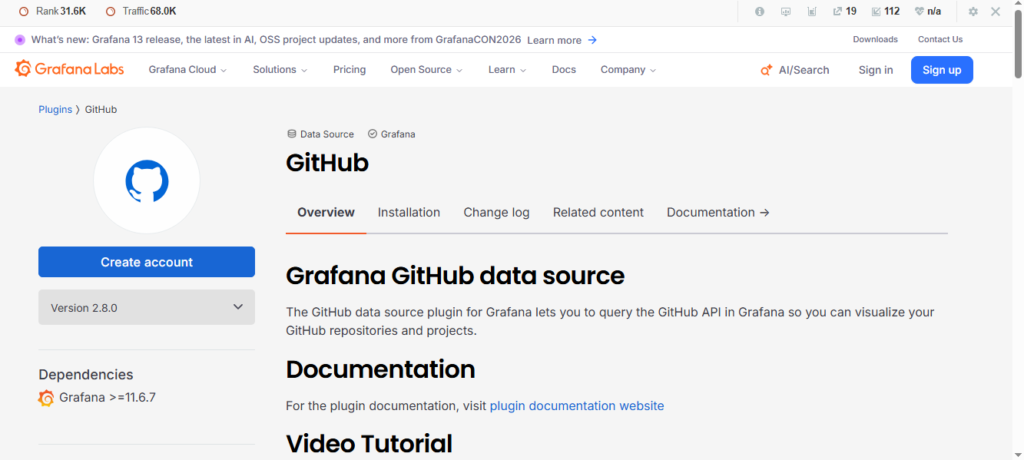Open the Version 2.8.0 dropdown
The height and width of the screenshot is (460, 1024).
[x=147, y=307]
